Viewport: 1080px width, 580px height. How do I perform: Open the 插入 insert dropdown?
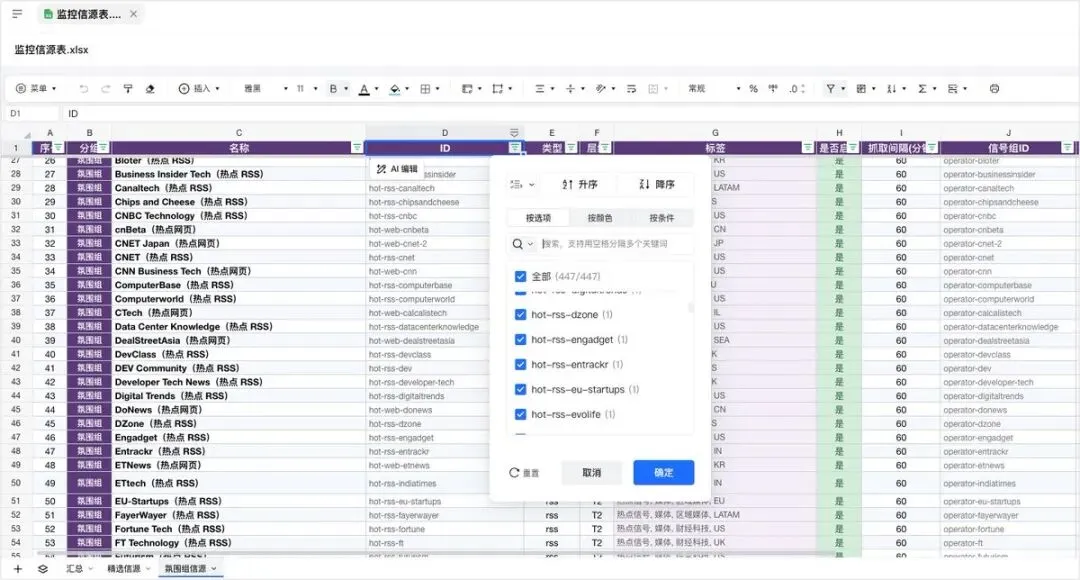(200, 89)
